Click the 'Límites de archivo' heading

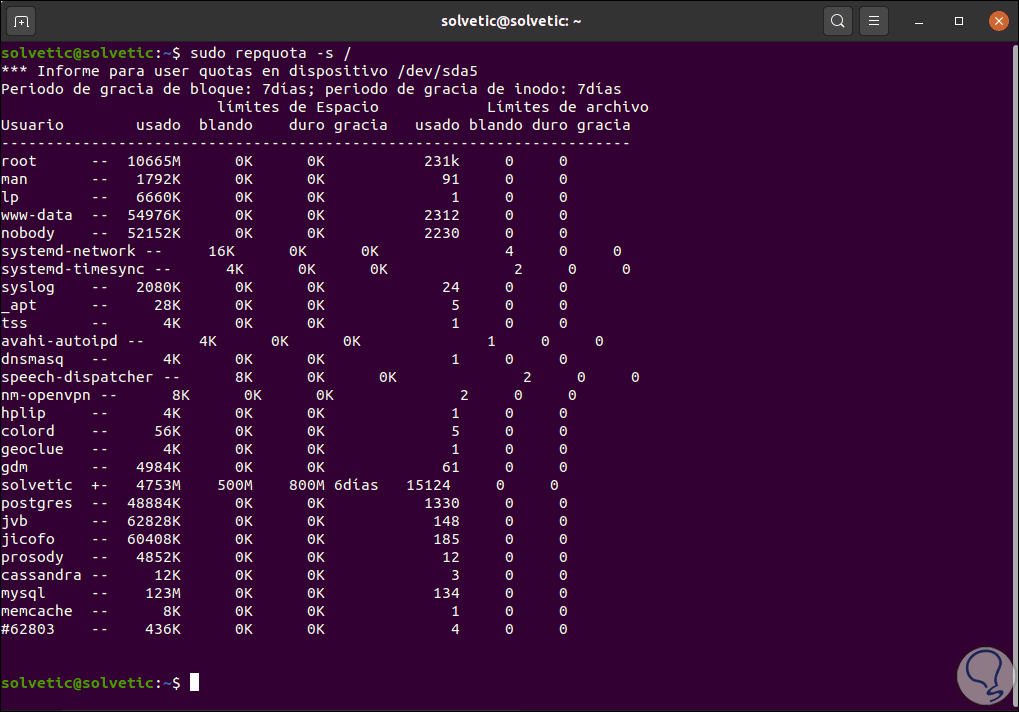568,107
